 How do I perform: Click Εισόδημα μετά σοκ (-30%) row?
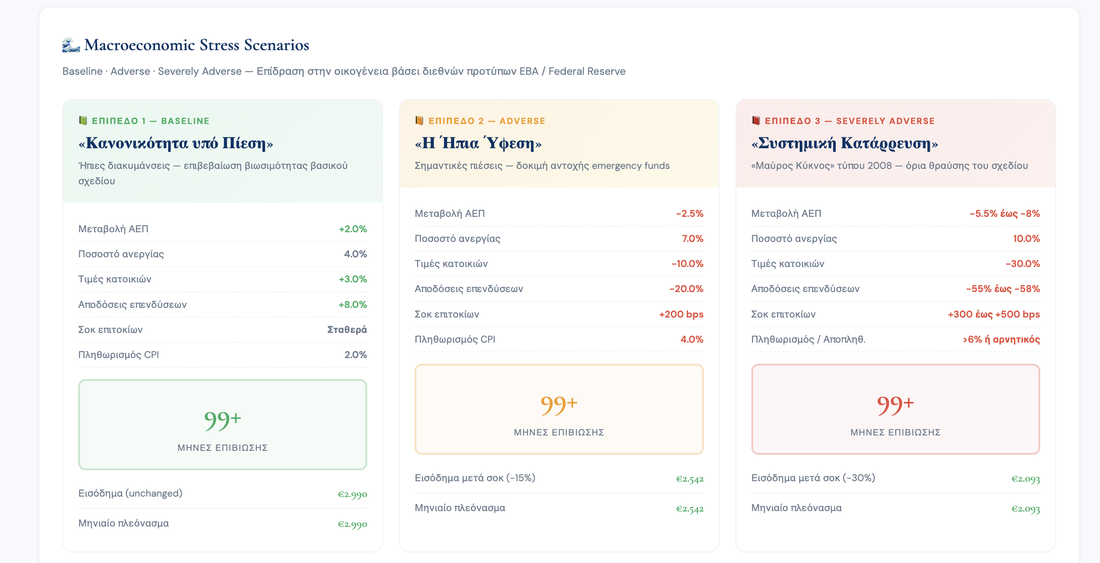point(896,478)
